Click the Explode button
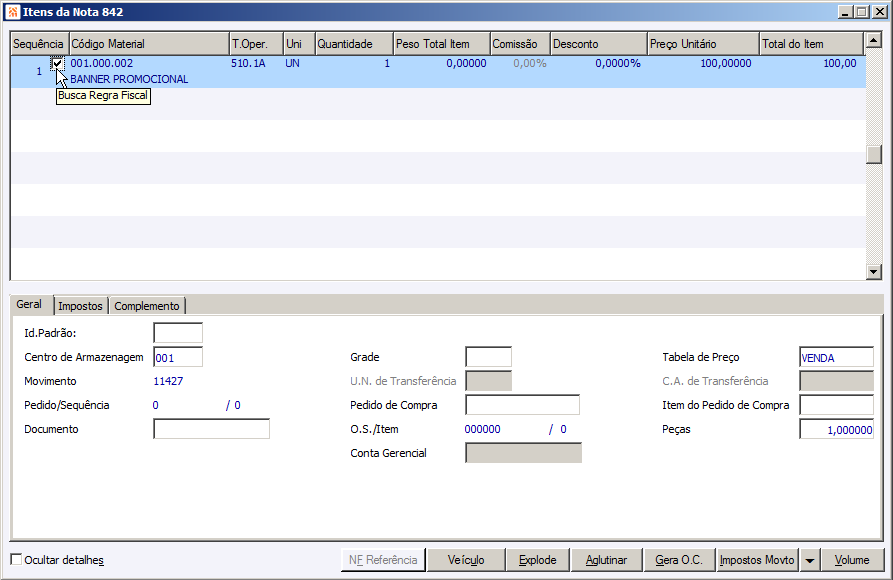Viewport: 893px width, 580px height. coord(538,560)
